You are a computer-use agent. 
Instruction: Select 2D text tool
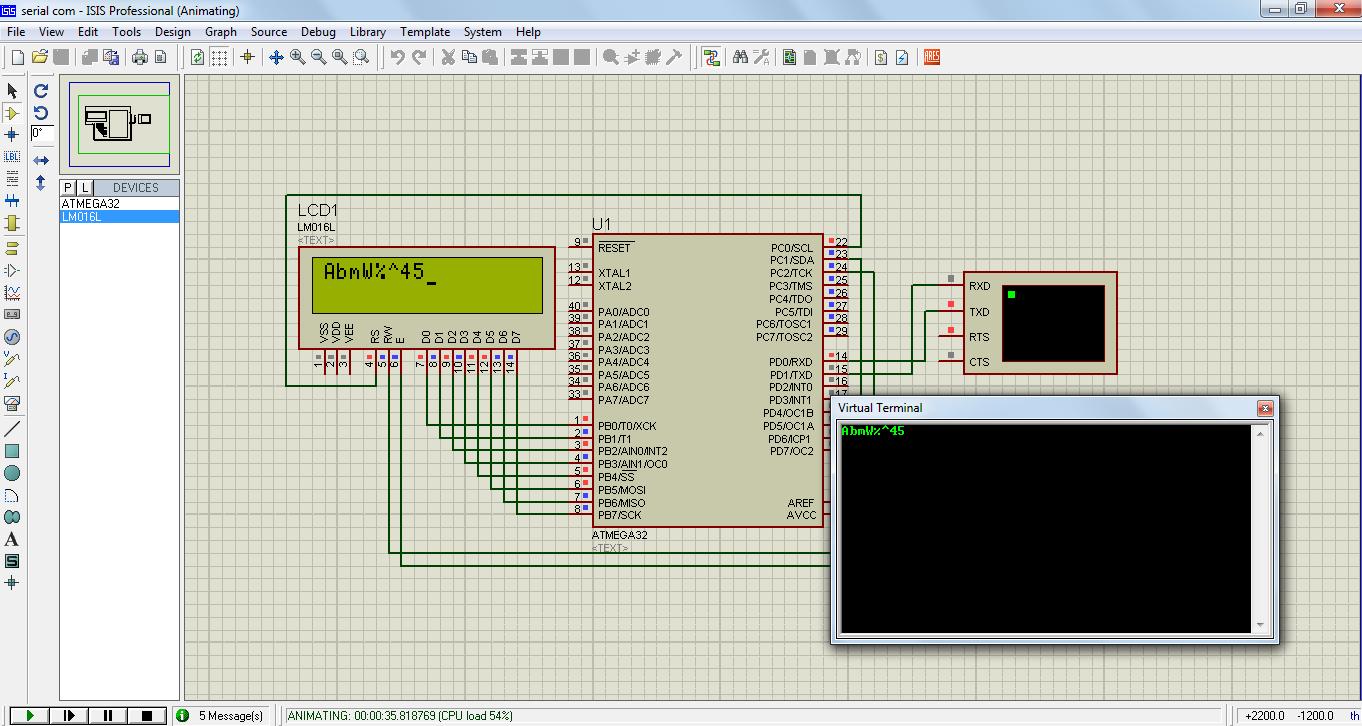[12, 539]
